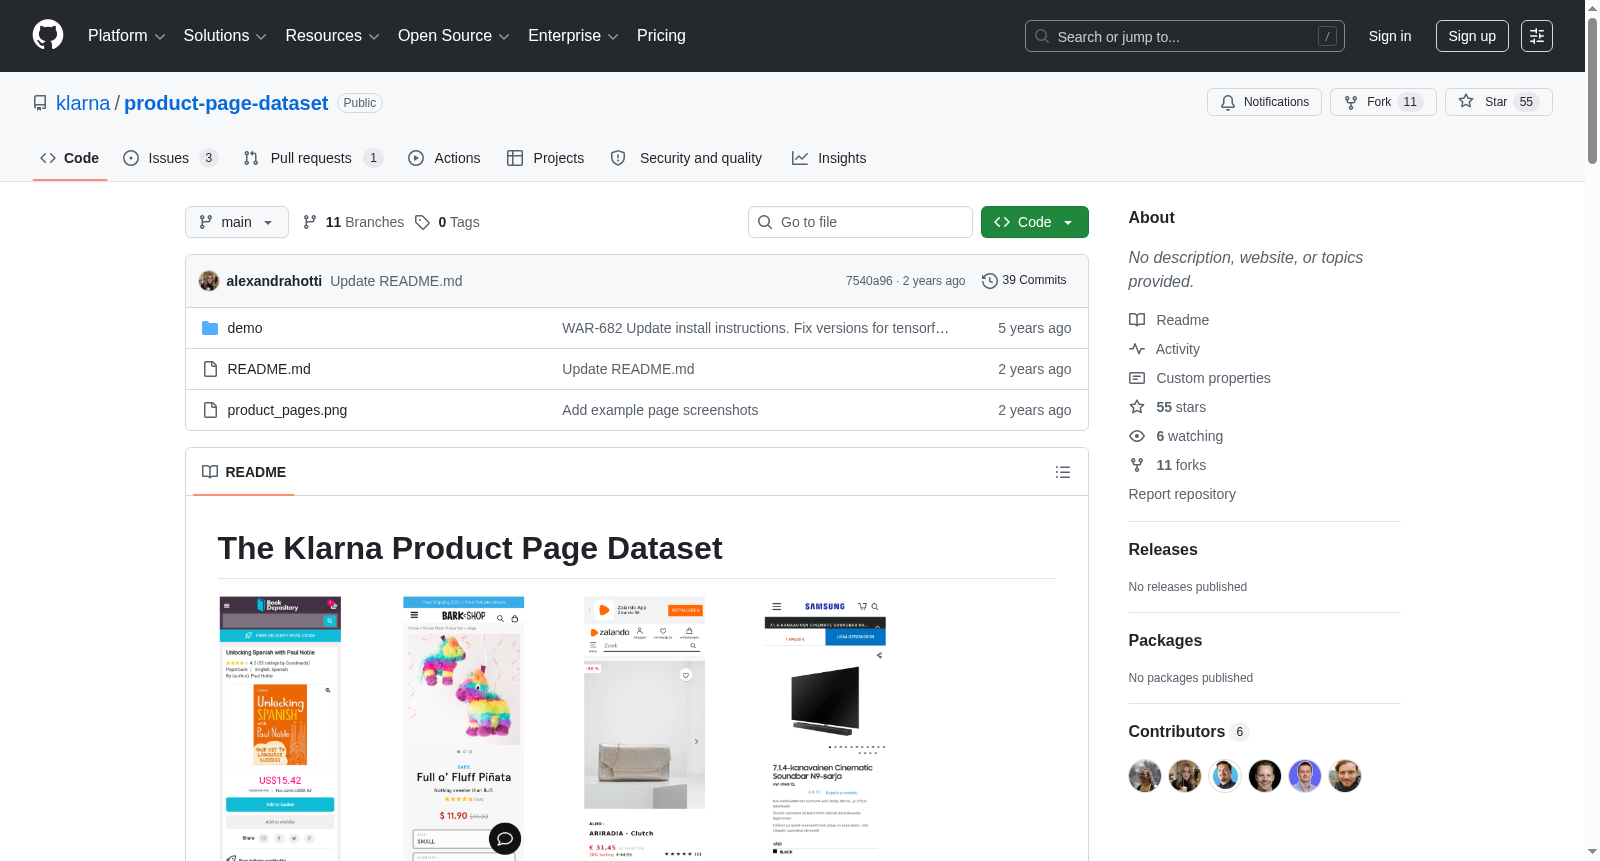
Task: Click the README.md file icon
Action: click(210, 369)
